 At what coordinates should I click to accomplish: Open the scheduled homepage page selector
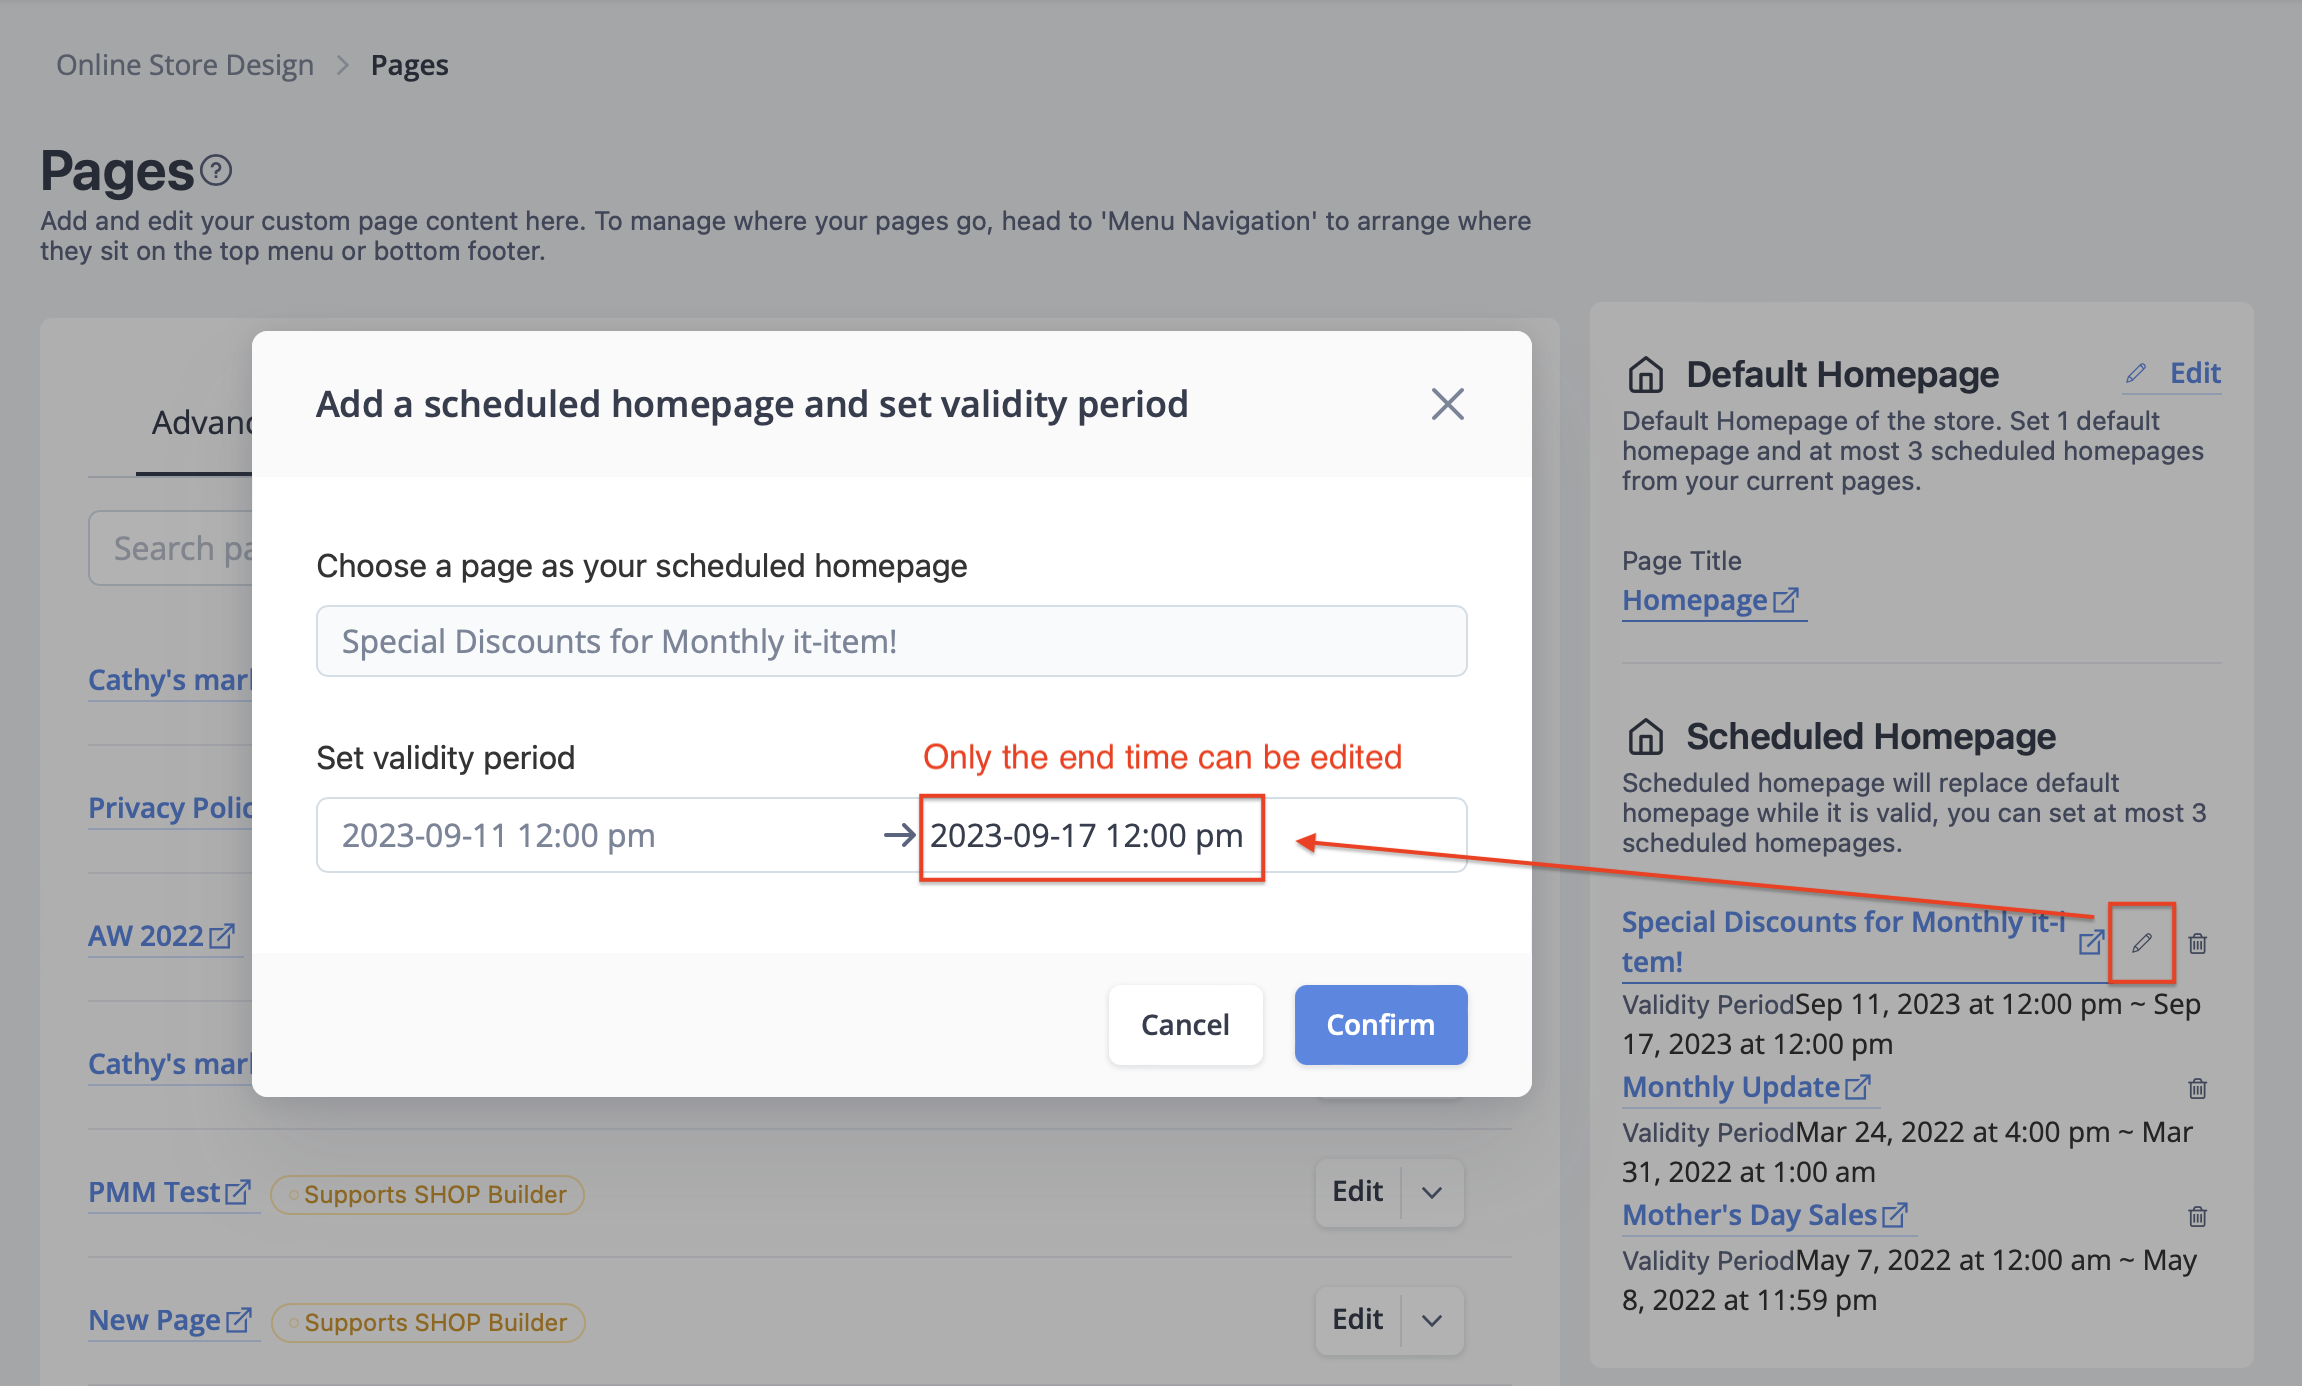pos(892,641)
